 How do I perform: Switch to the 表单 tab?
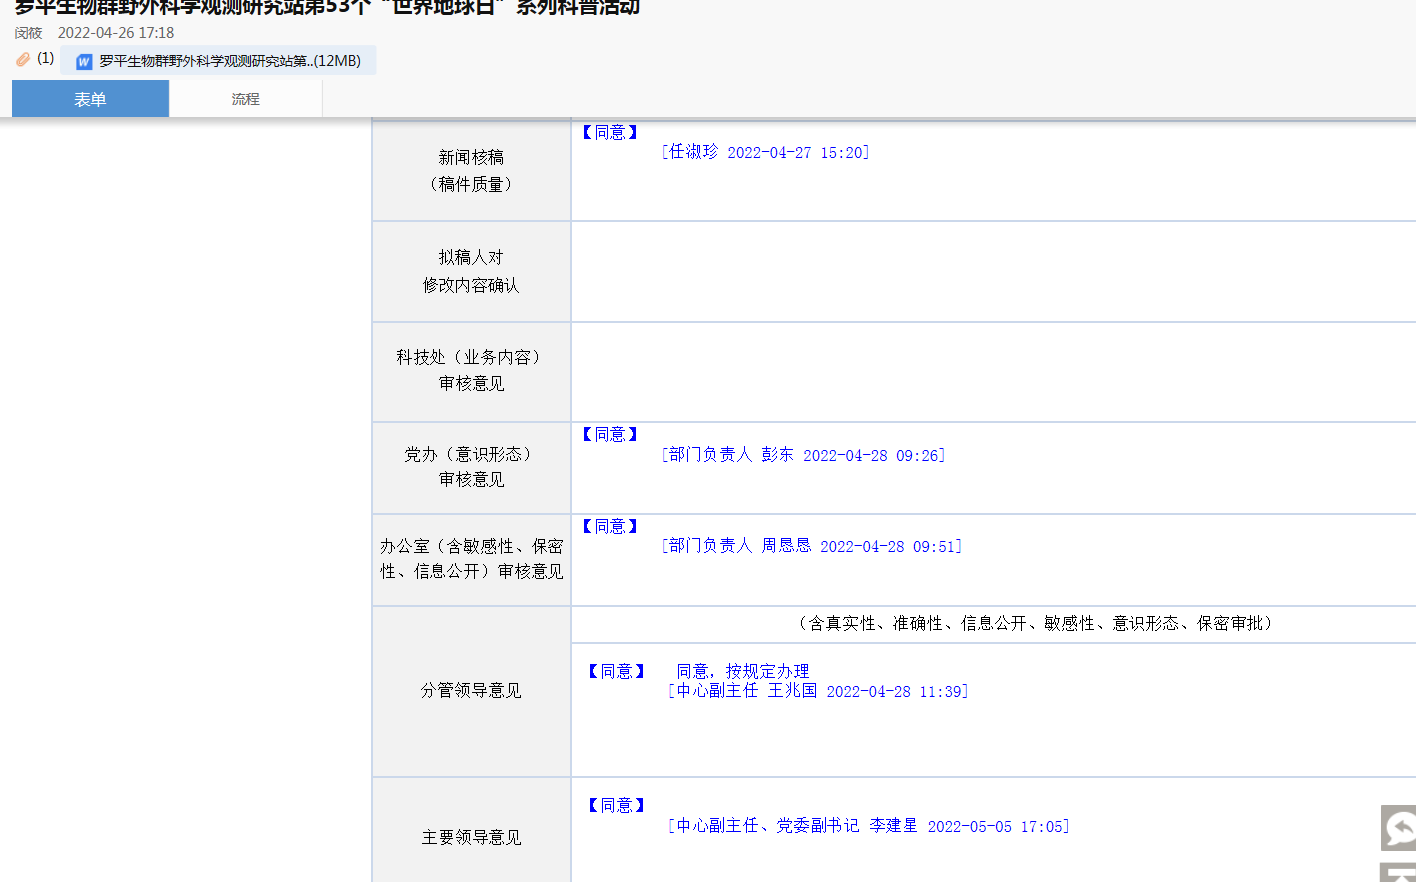(90, 99)
